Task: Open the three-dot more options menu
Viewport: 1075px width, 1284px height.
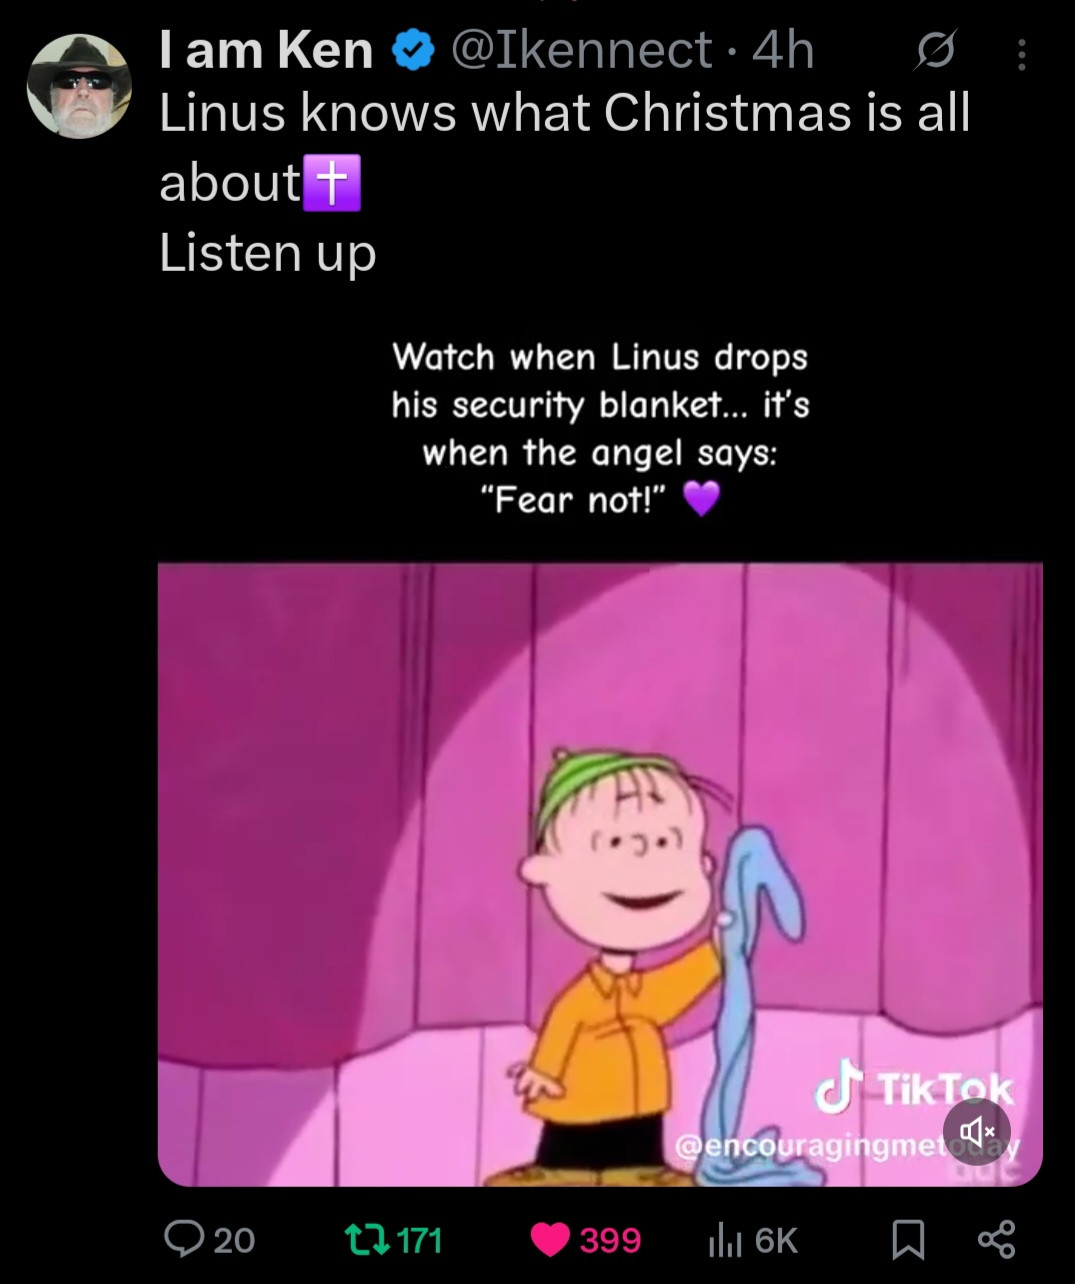Action: click(1021, 54)
